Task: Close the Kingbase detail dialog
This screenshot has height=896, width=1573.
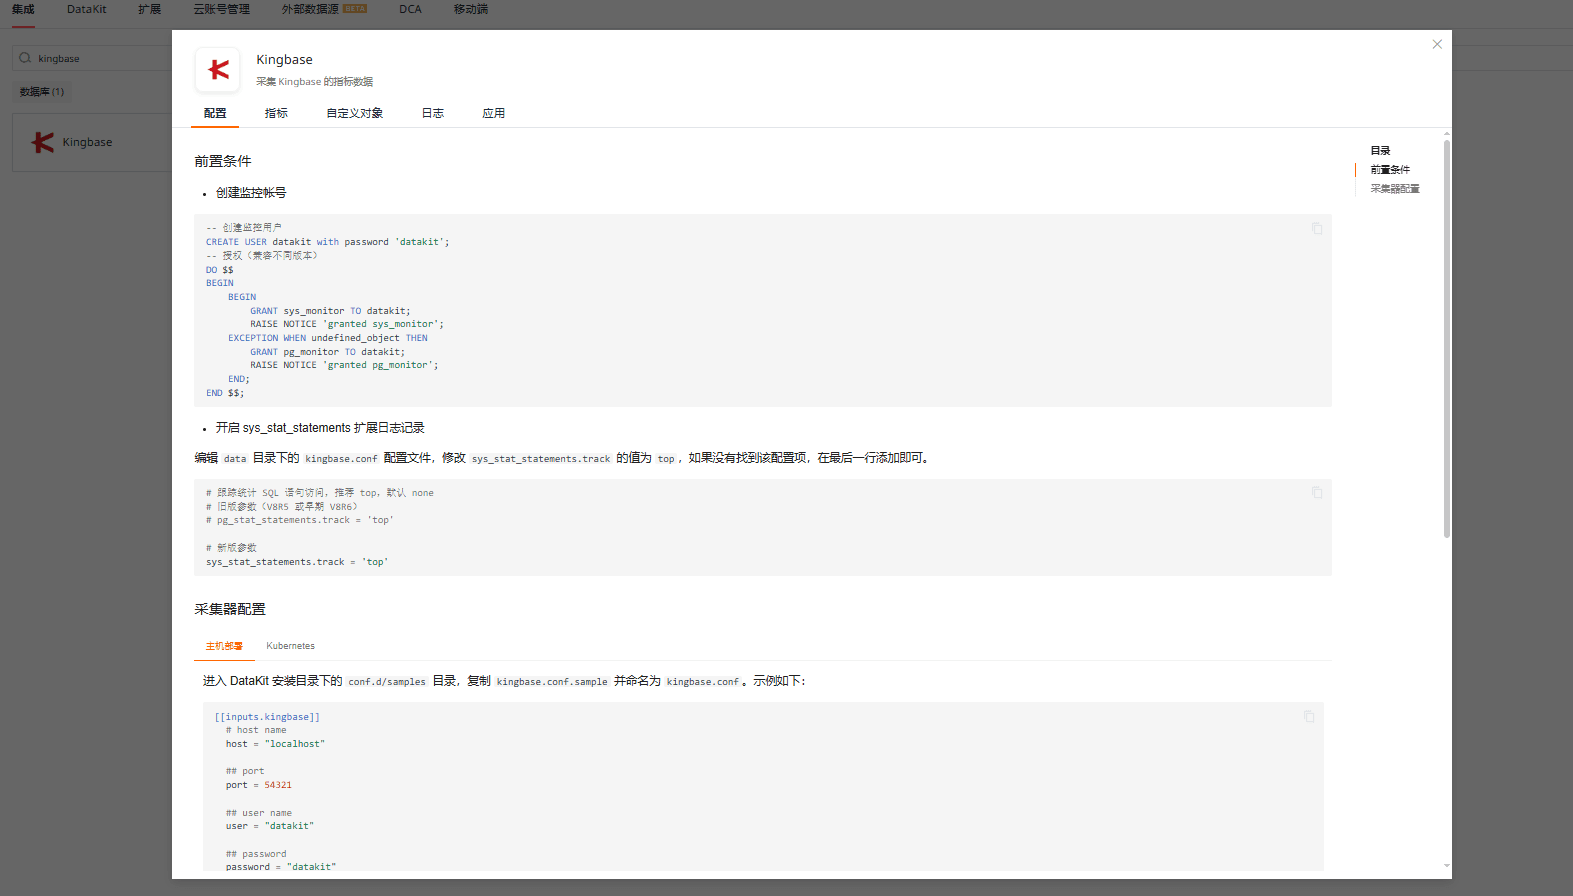Action: coord(1437,44)
